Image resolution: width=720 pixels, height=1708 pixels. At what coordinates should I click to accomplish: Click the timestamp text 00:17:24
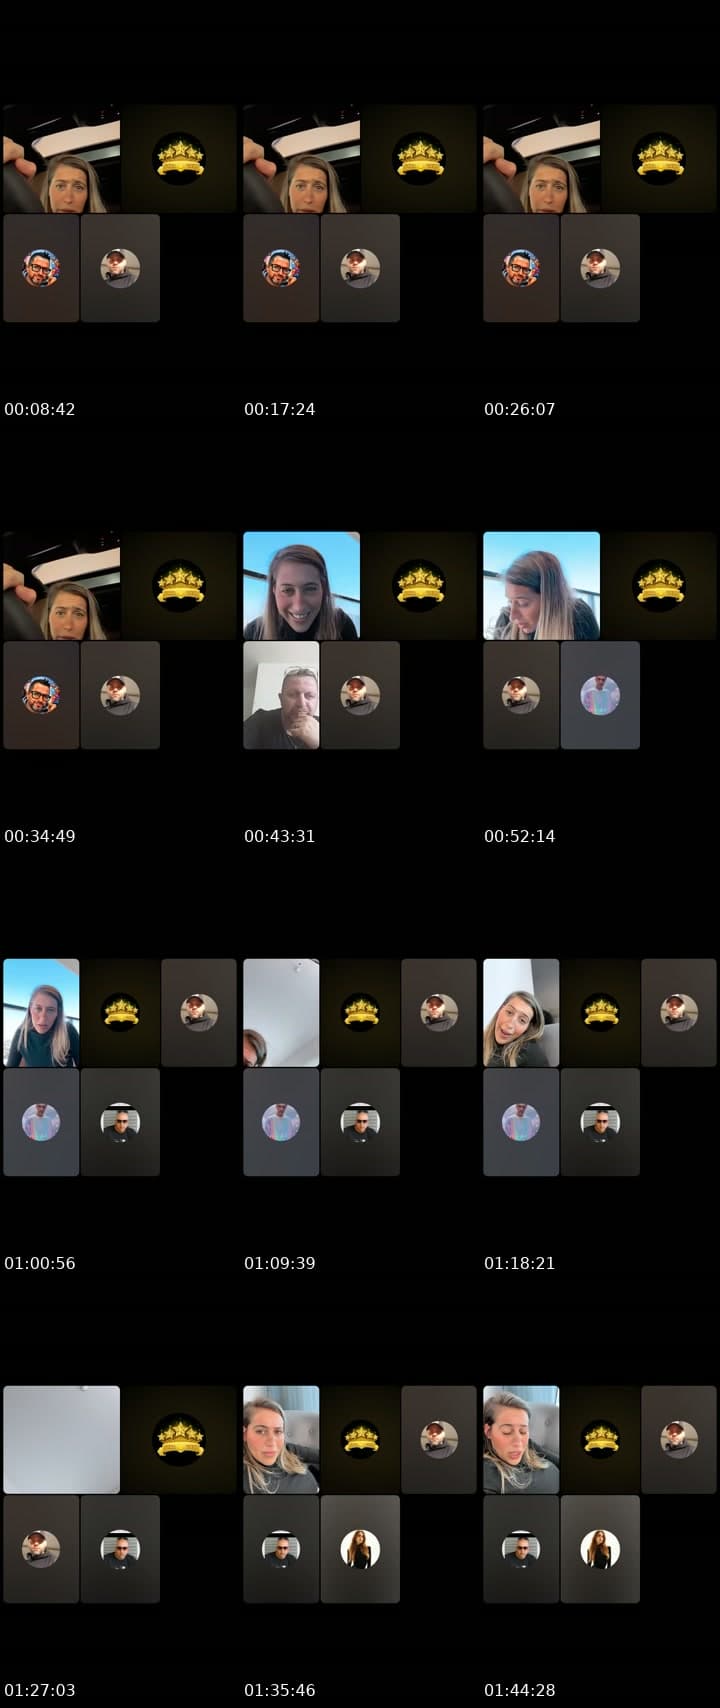[x=280, y=409]
